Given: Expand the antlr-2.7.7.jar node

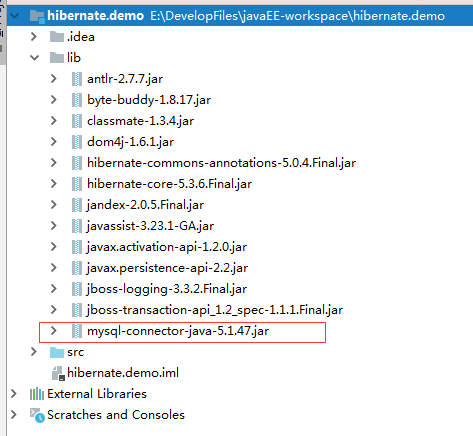Looking at the screenshot, I should coord(54,79).
